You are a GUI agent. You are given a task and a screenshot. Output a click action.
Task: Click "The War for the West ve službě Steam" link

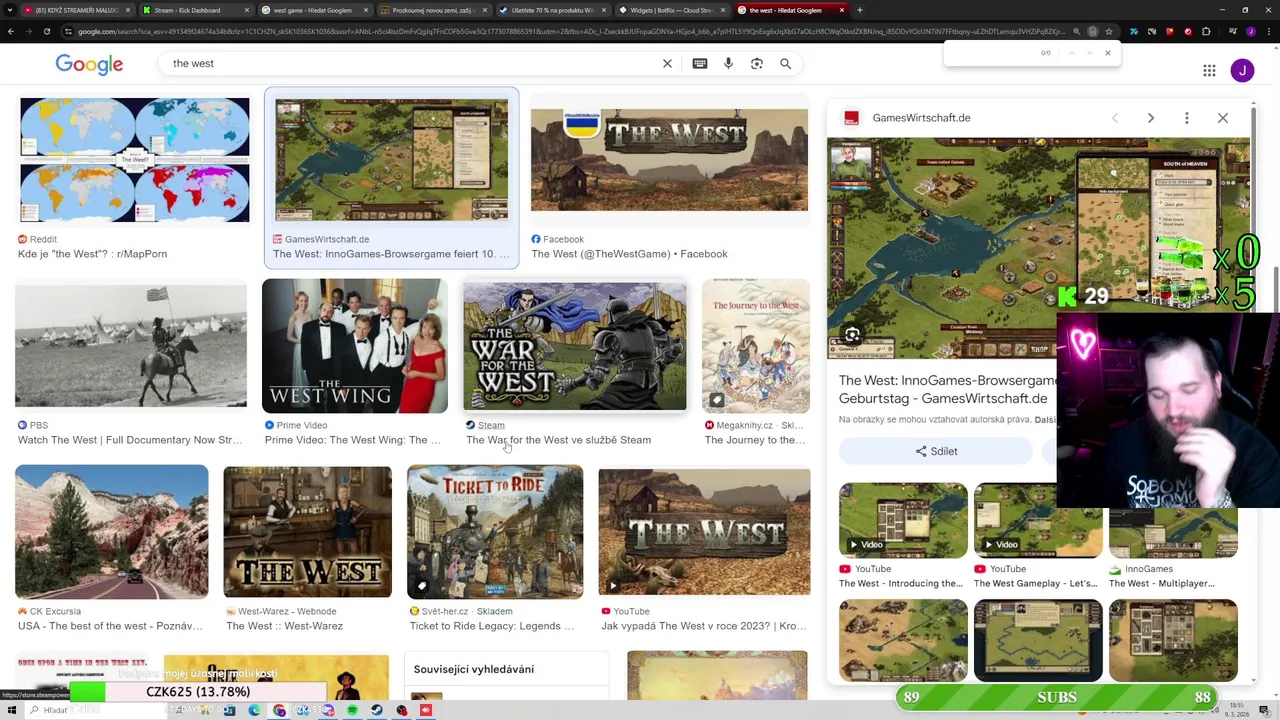[x=558, y=440]
